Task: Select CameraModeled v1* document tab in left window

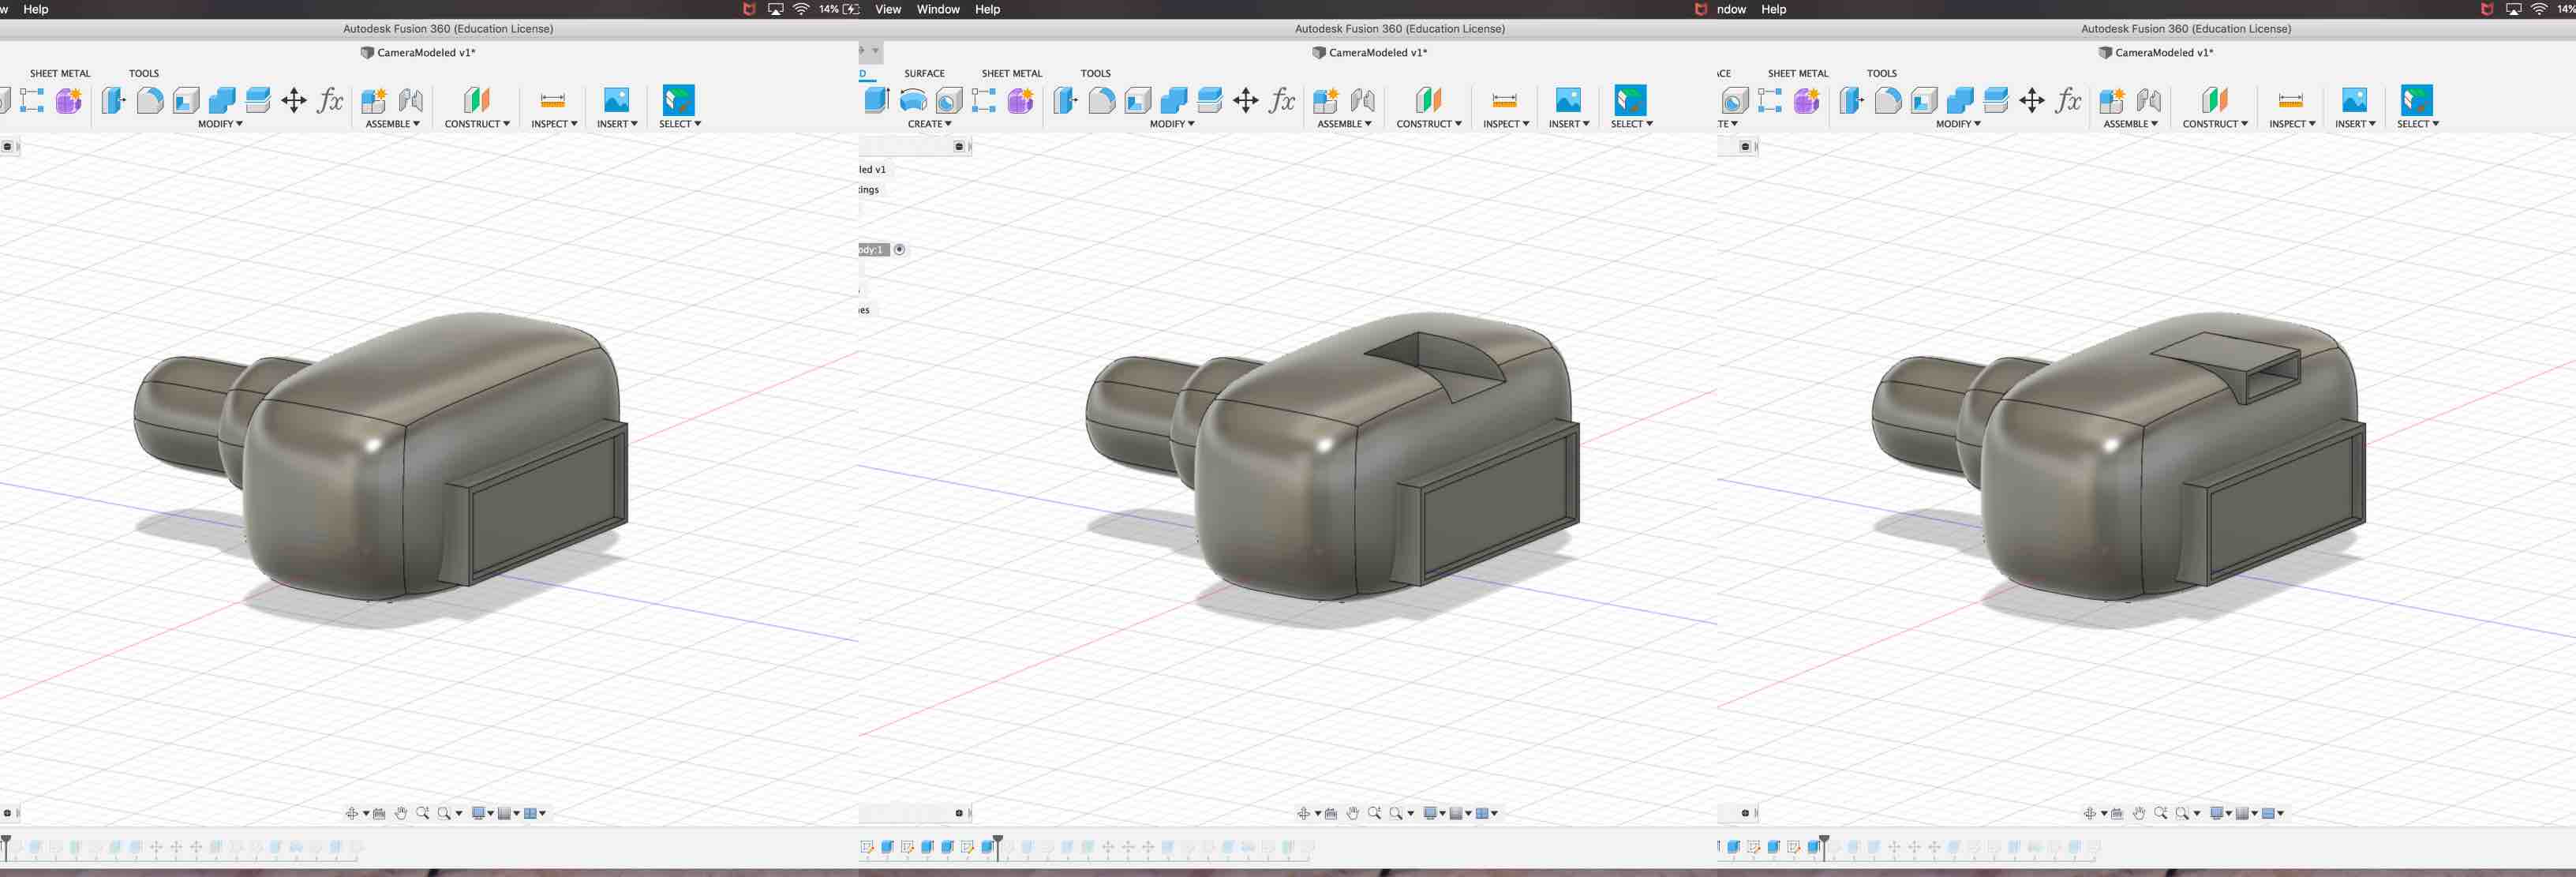Action: pyautogui.click(x=418, y=52)
